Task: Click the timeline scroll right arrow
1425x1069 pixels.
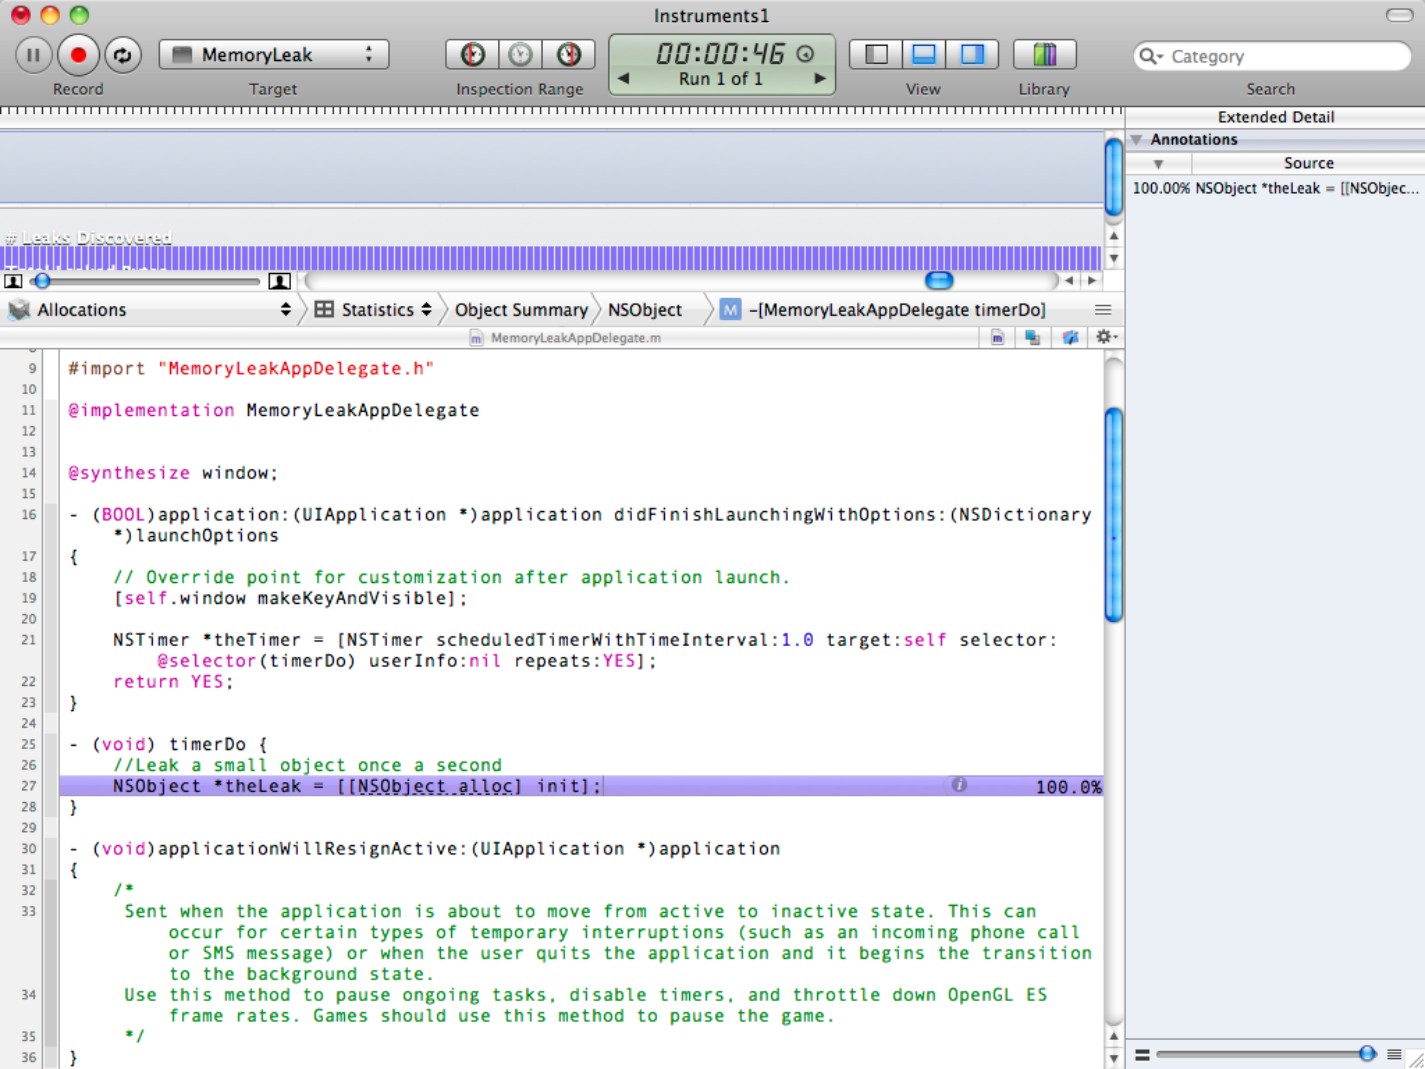Action: click(x=1091, y=281)
